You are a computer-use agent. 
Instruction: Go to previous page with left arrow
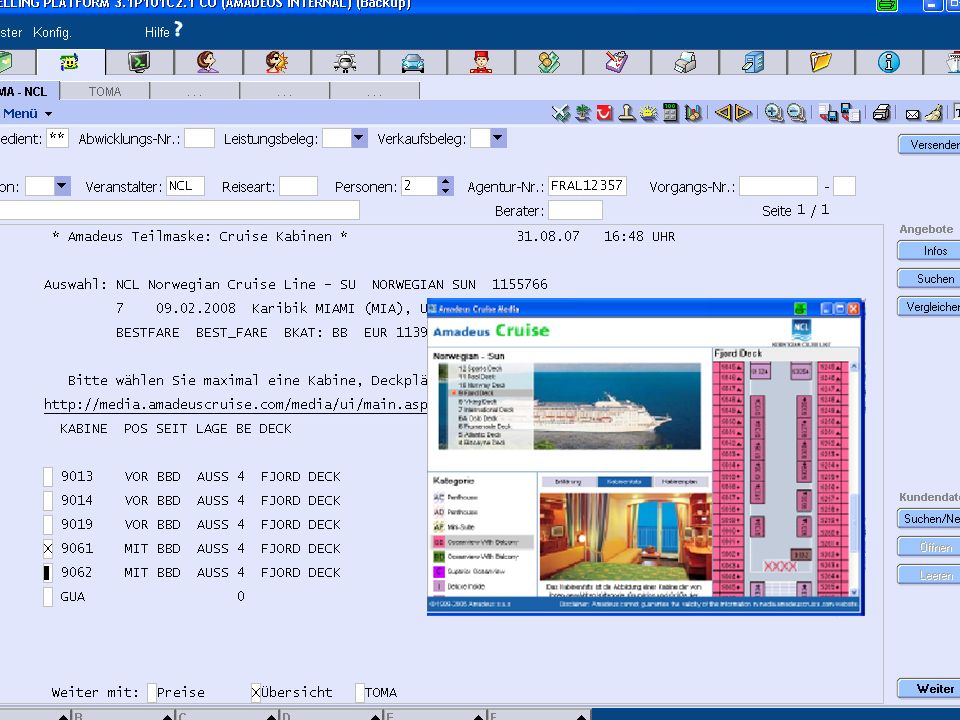(723, 113)
